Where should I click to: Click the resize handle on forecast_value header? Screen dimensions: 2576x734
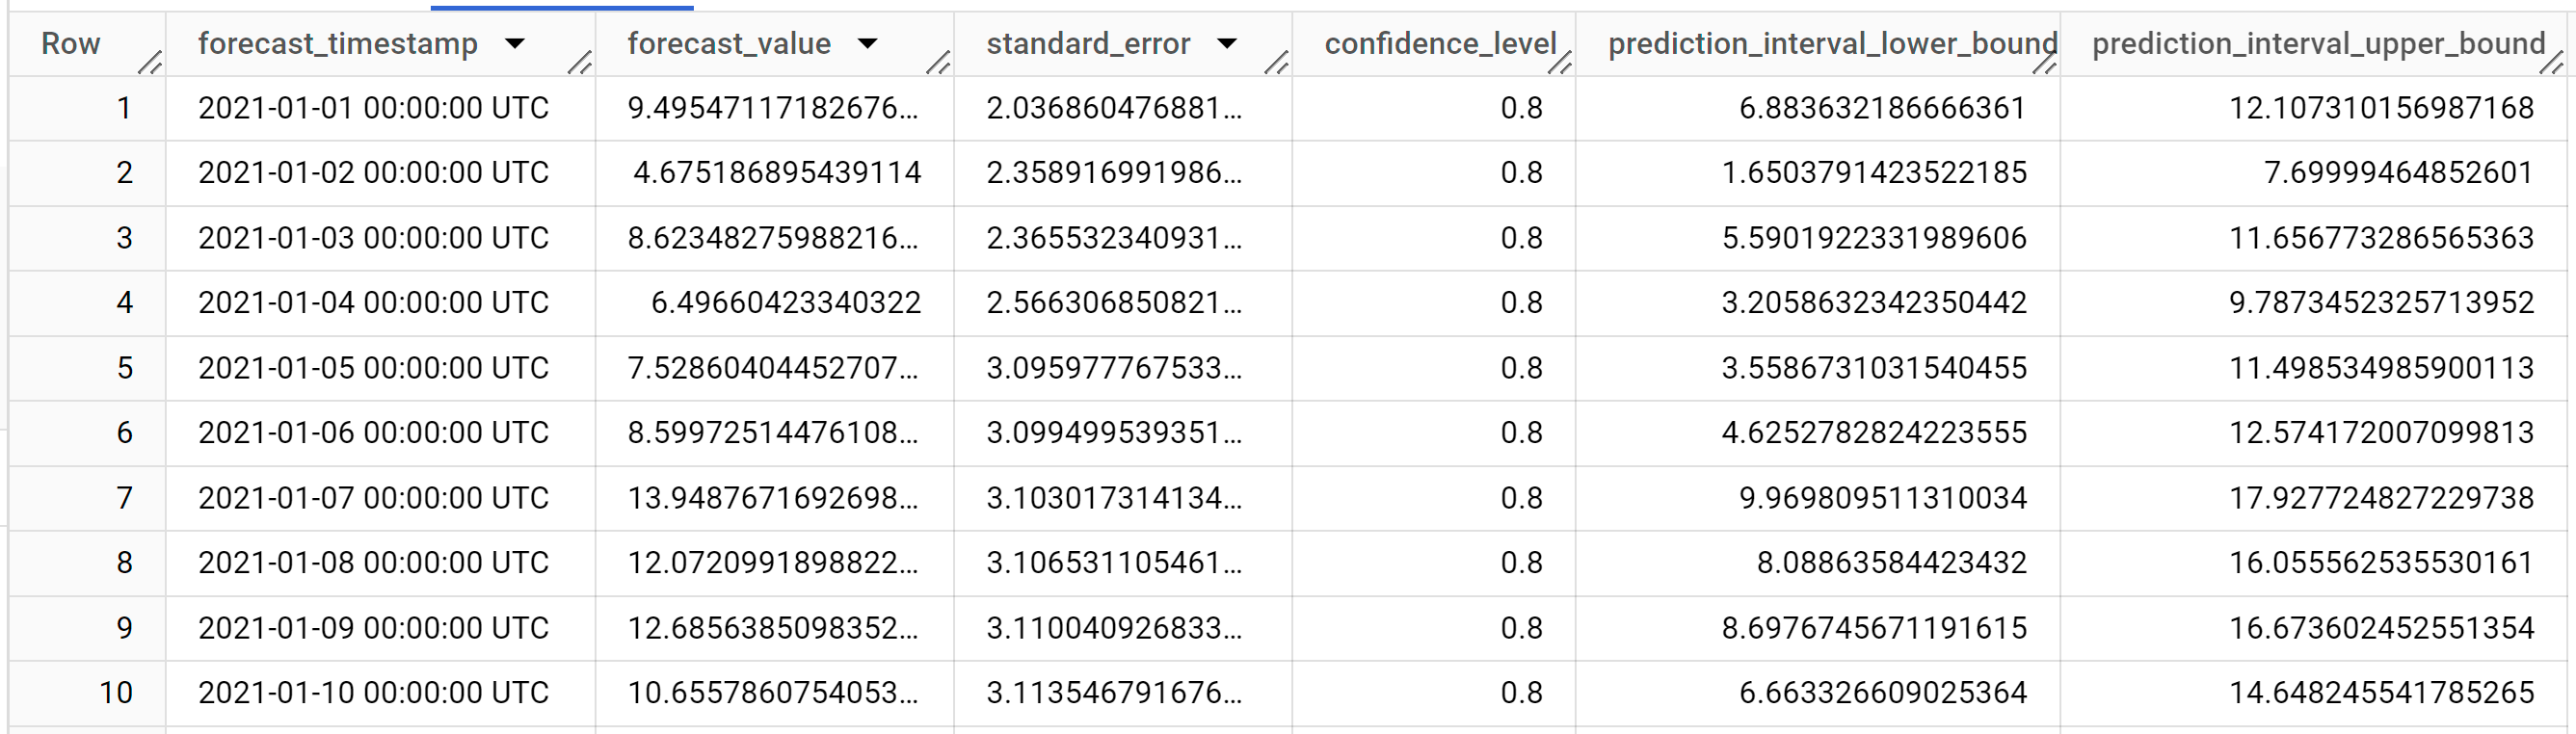click(x=938, y=65)
